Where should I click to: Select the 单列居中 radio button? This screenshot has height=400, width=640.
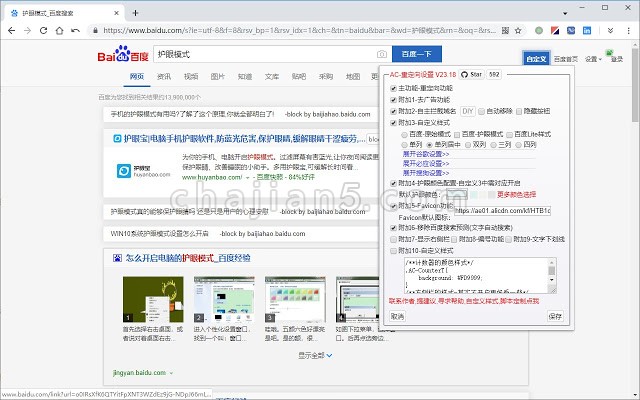429,145
